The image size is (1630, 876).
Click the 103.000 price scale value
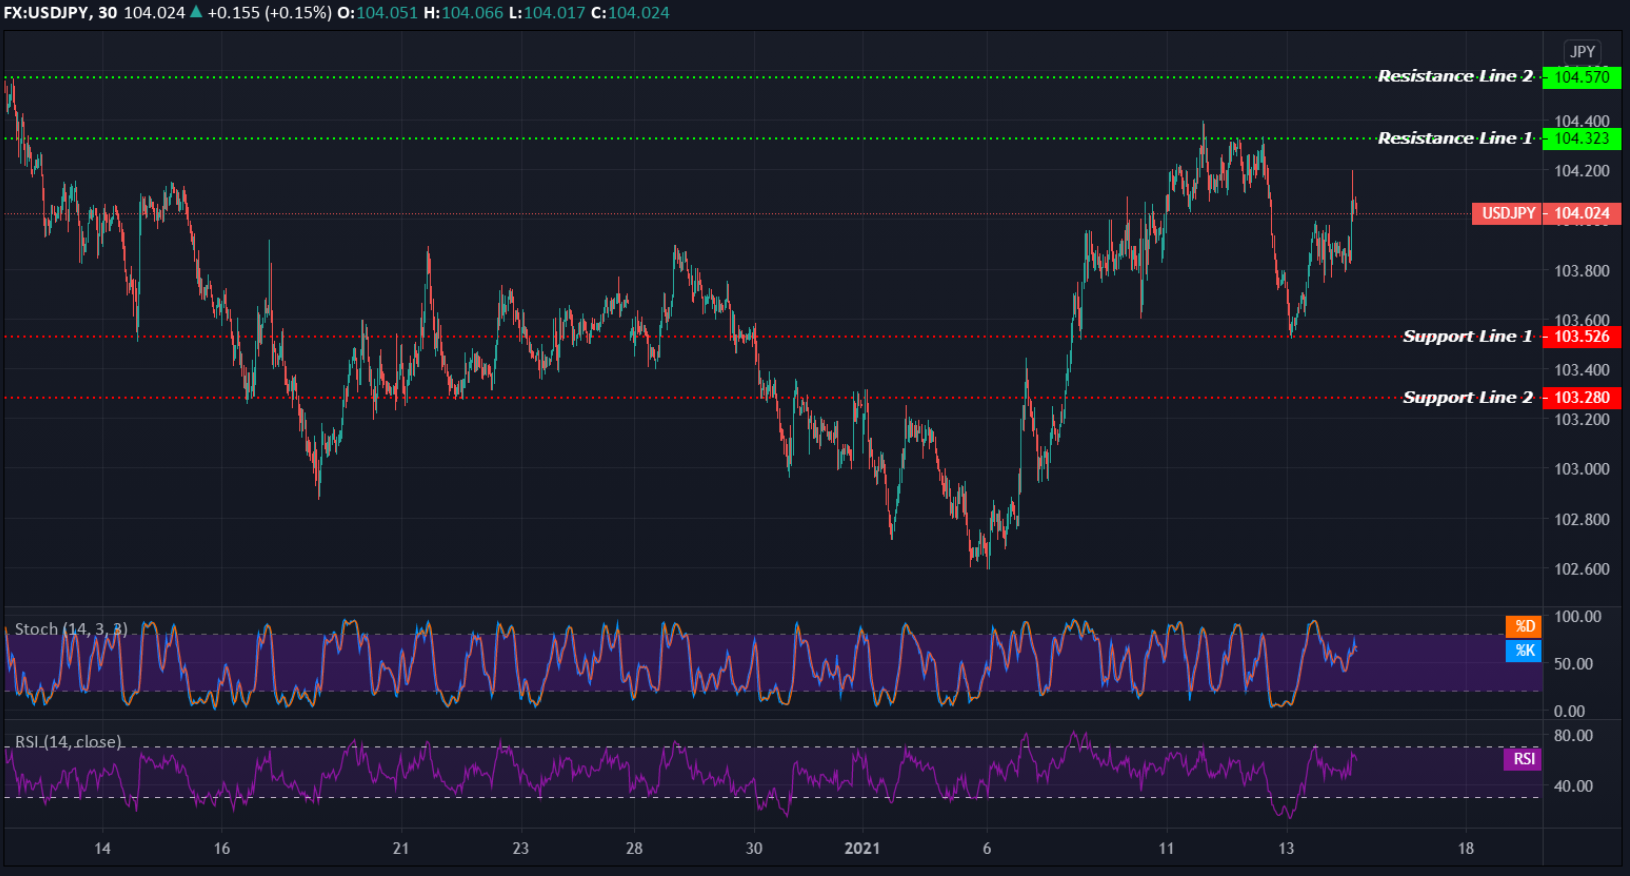[x=1582, y=469]
